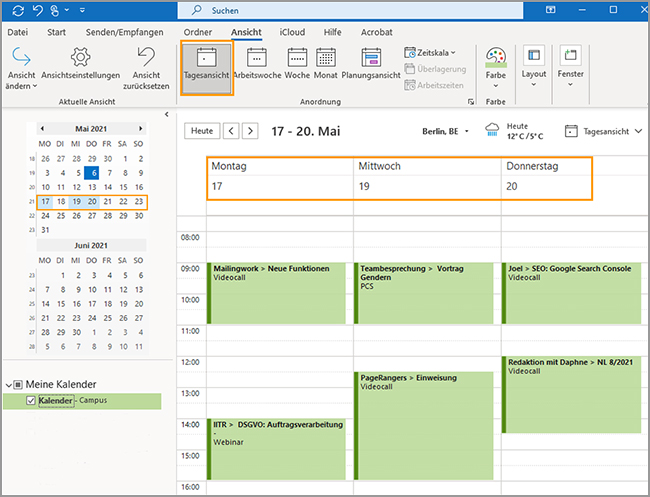Open the Fenster dropdown
This screenshot has width=650, height=497.
570,67
